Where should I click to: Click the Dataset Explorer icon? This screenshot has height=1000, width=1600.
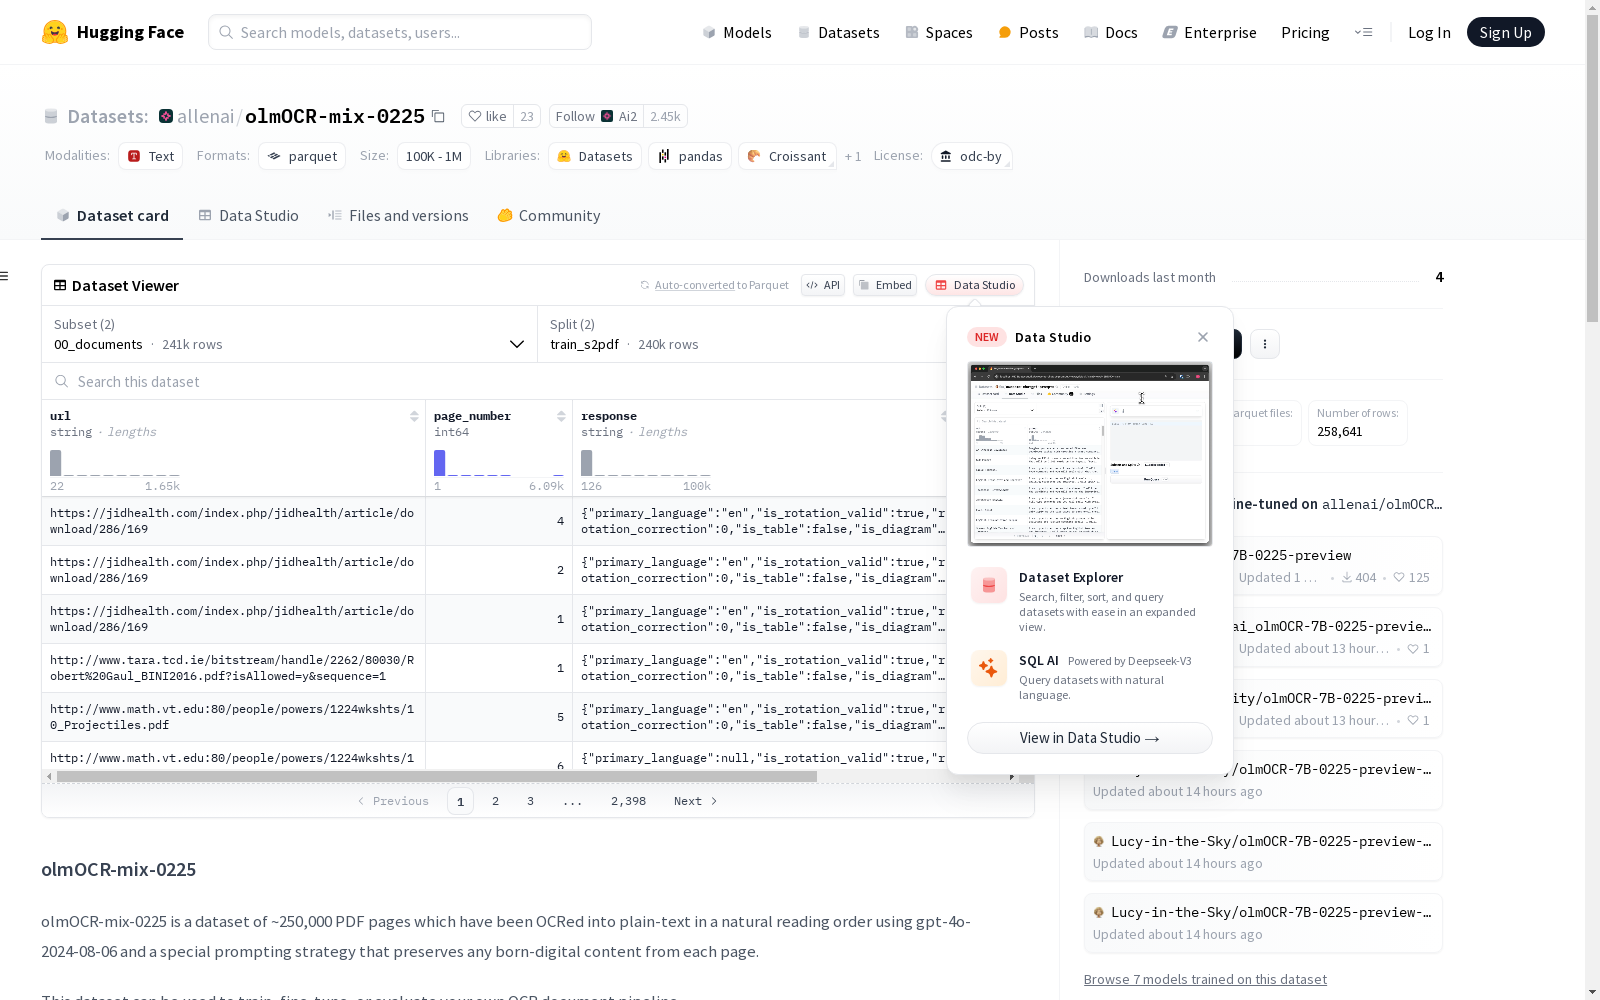(989, 586)
